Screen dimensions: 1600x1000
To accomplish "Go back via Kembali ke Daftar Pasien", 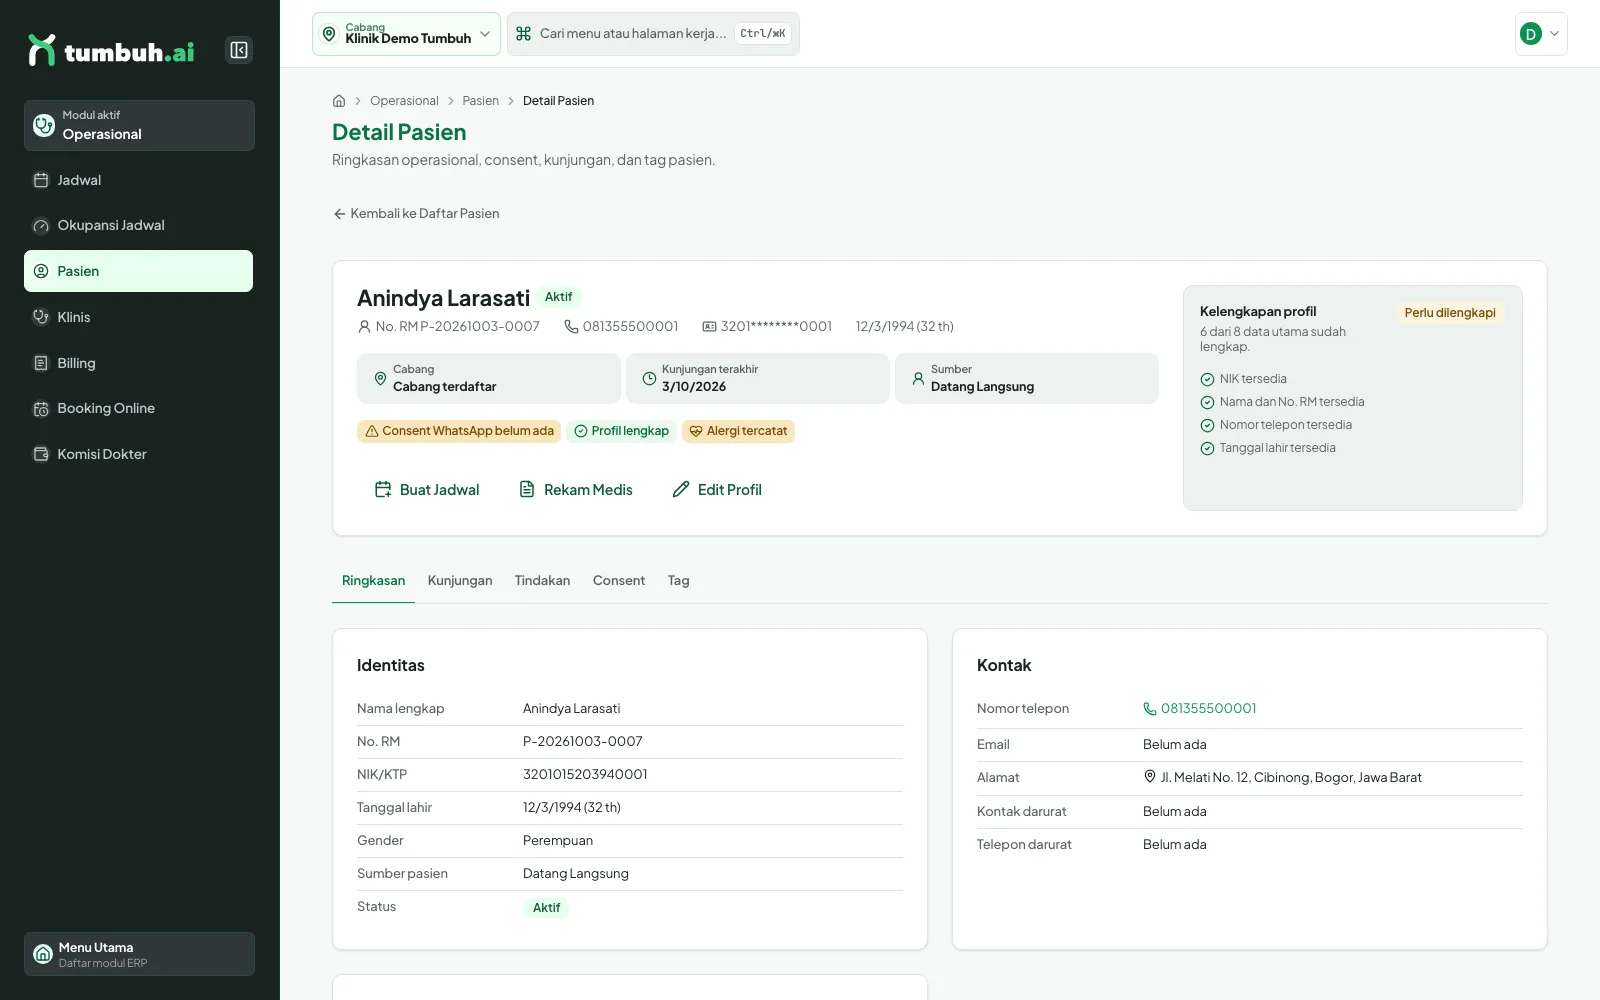I will coord(416,214).
